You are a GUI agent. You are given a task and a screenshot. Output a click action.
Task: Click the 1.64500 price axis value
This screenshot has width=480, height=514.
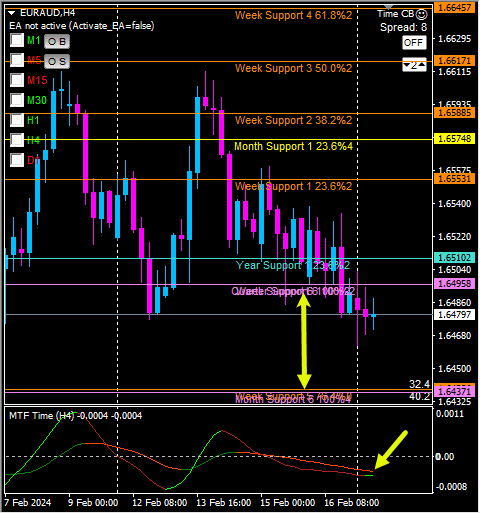coord(455,369)
